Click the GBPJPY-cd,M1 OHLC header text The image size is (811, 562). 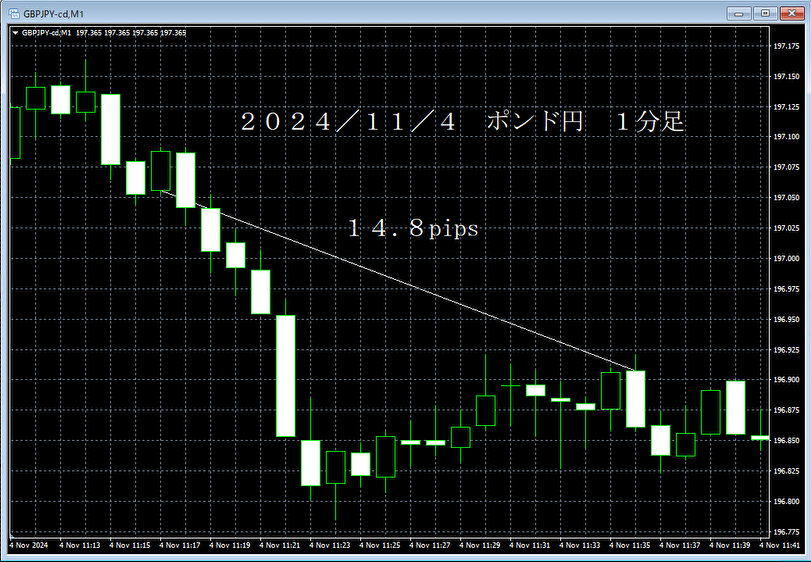[104, 33]
